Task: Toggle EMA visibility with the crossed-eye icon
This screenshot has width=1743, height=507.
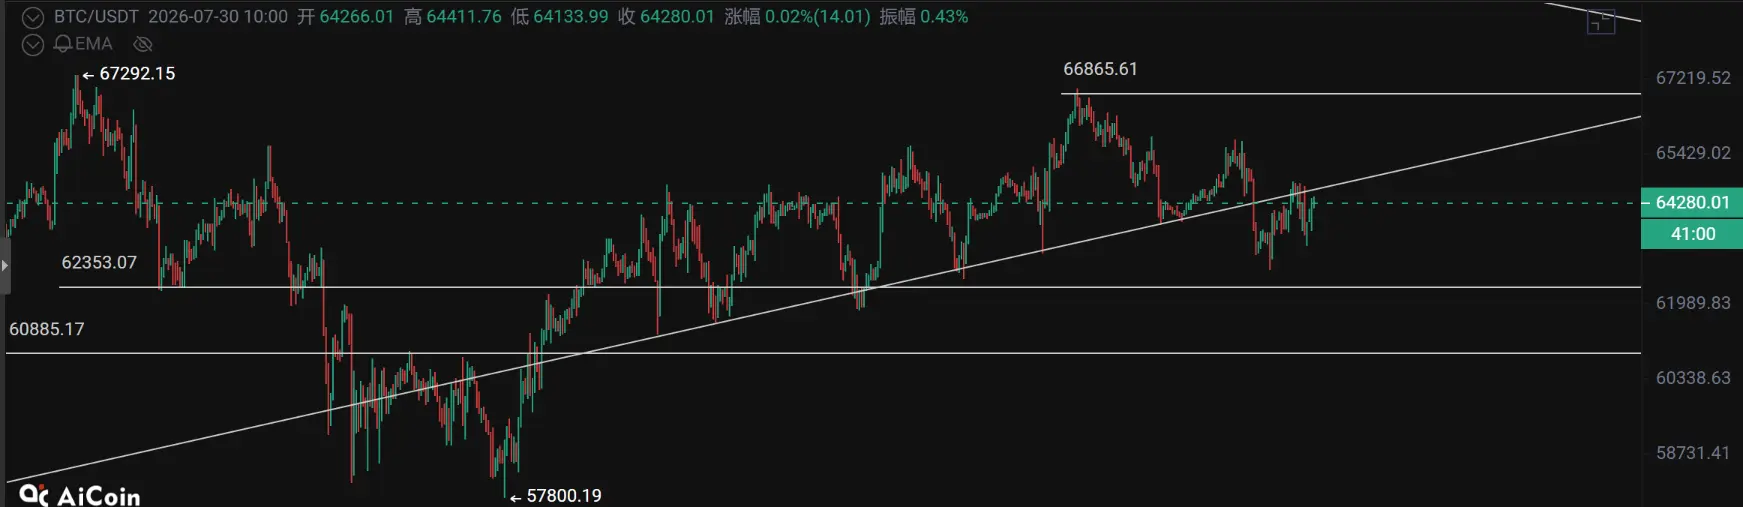Action: tap(143, 44)
